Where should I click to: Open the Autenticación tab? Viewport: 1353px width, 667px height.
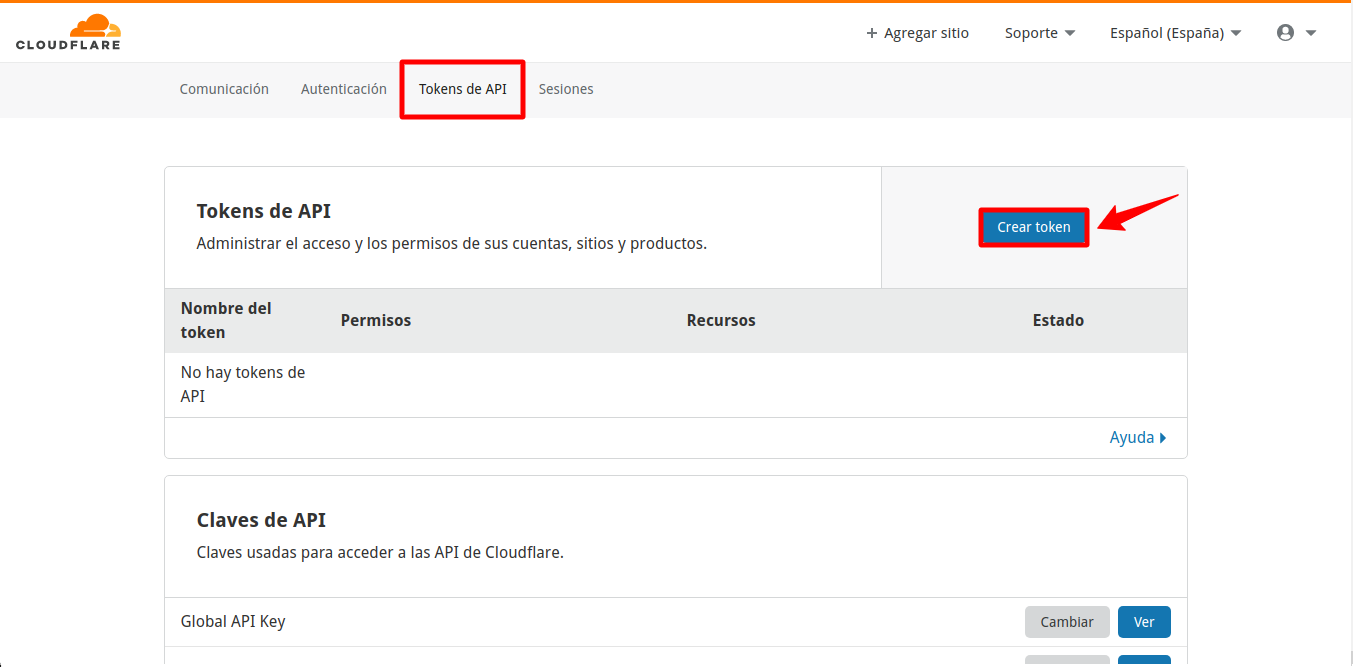coord(343,89)
